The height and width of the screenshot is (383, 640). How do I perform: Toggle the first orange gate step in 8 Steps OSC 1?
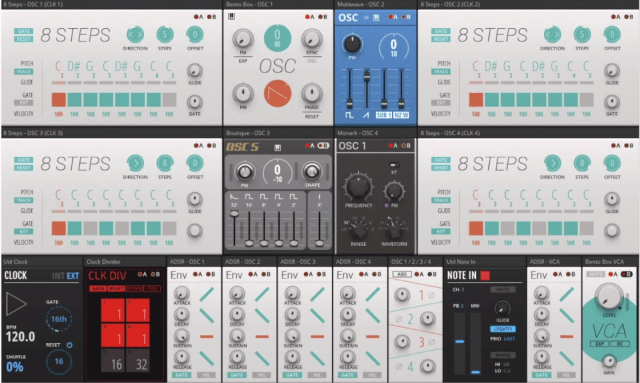pyautogui.click(x=59, y=100)
